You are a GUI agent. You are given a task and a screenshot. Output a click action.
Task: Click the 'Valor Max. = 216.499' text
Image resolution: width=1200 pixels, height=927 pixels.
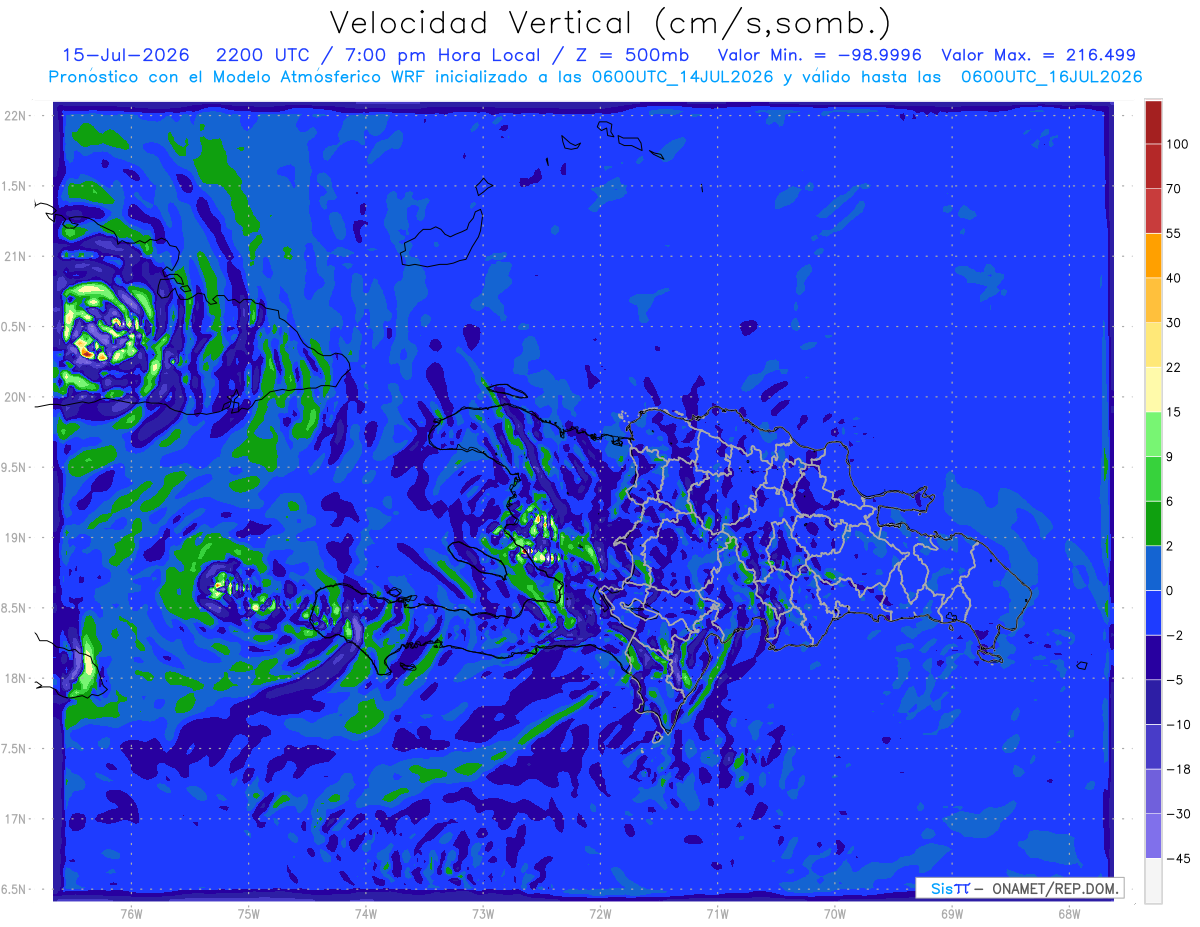tap(1039, 55)
